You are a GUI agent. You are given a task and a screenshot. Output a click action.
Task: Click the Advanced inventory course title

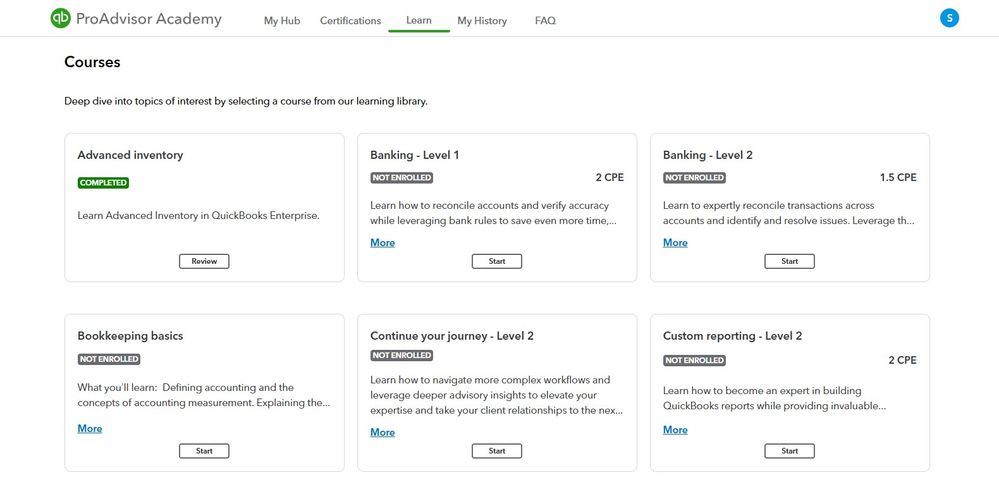pos(130,155)
